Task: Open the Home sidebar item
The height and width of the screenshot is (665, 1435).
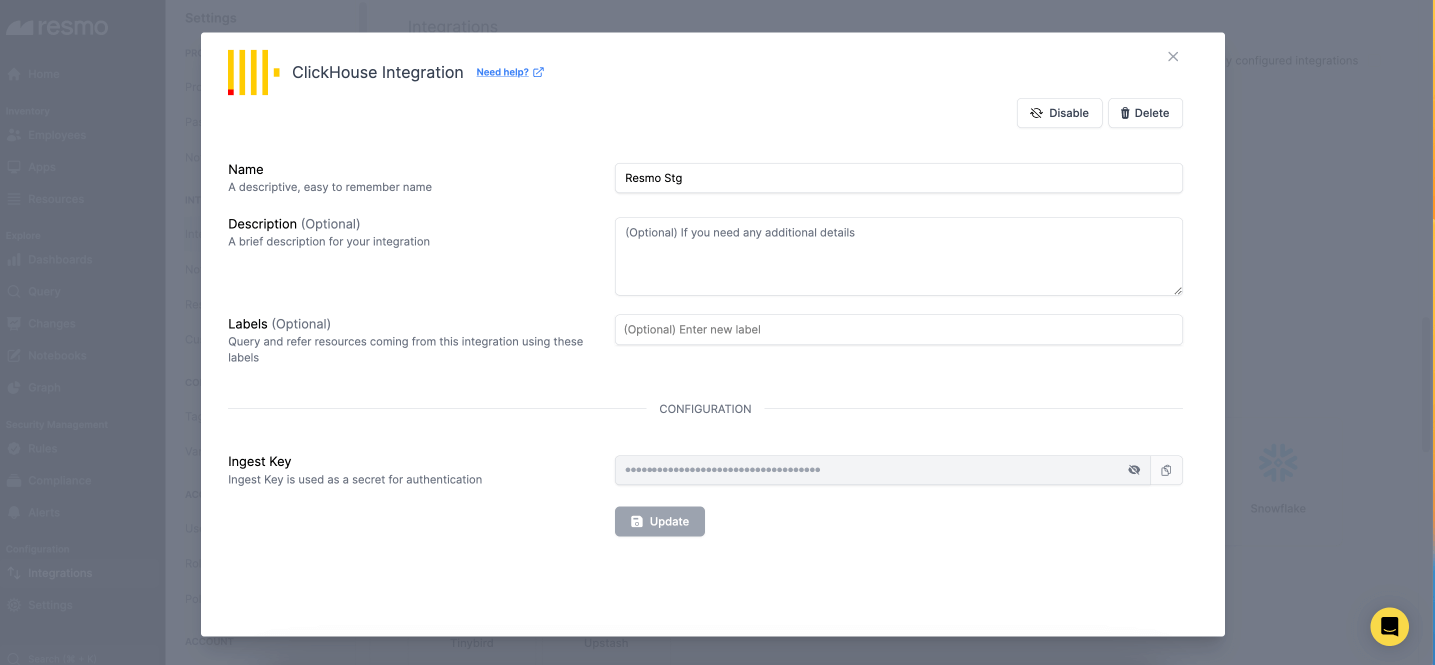Action: click(43, 75)
